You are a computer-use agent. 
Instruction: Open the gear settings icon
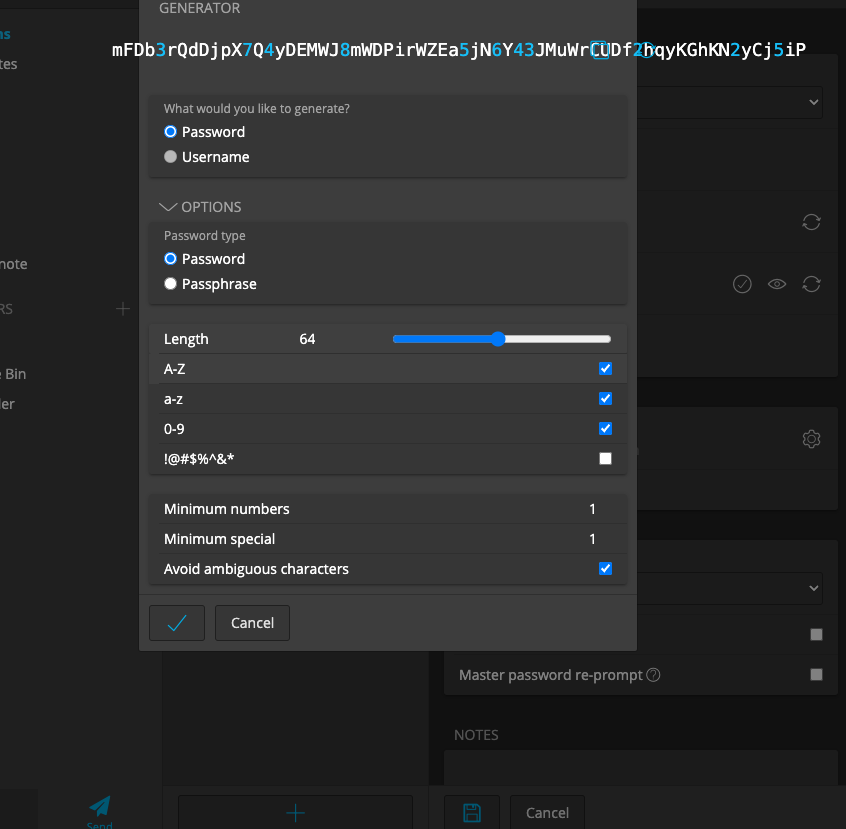(811, 438)
